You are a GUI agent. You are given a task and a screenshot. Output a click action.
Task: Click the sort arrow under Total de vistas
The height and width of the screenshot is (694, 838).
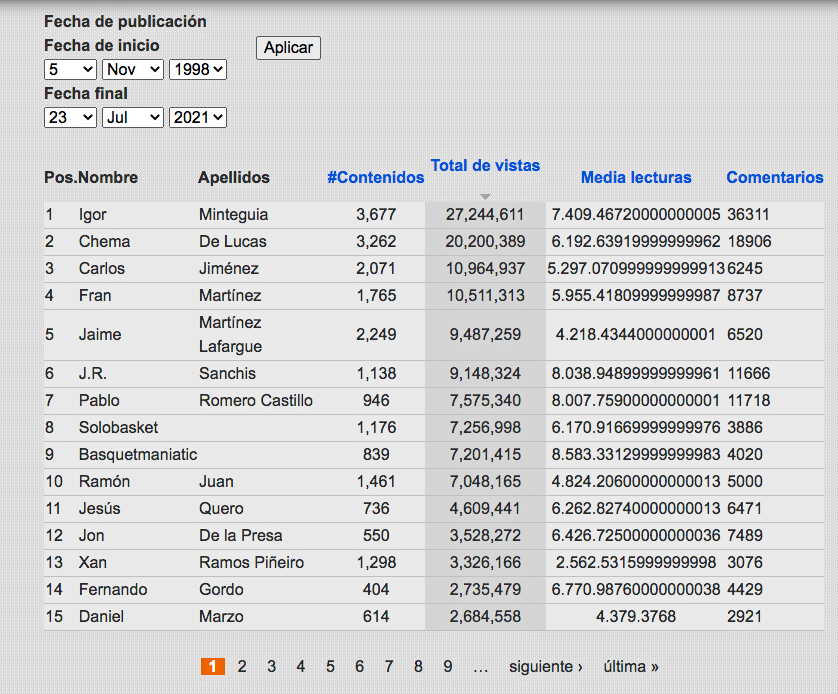point(485,196)
